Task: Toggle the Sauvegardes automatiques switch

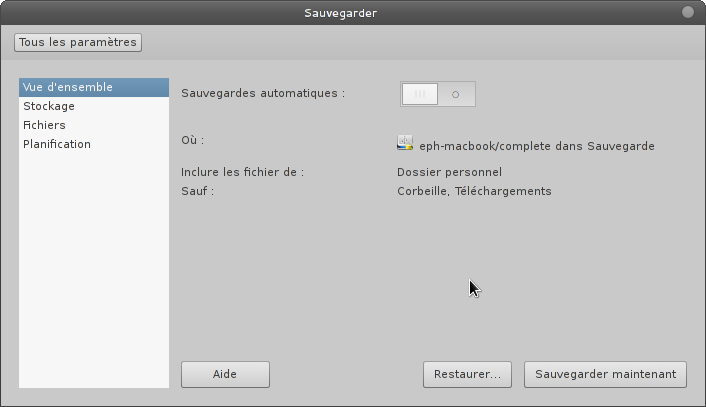Action: coord(438,94)
